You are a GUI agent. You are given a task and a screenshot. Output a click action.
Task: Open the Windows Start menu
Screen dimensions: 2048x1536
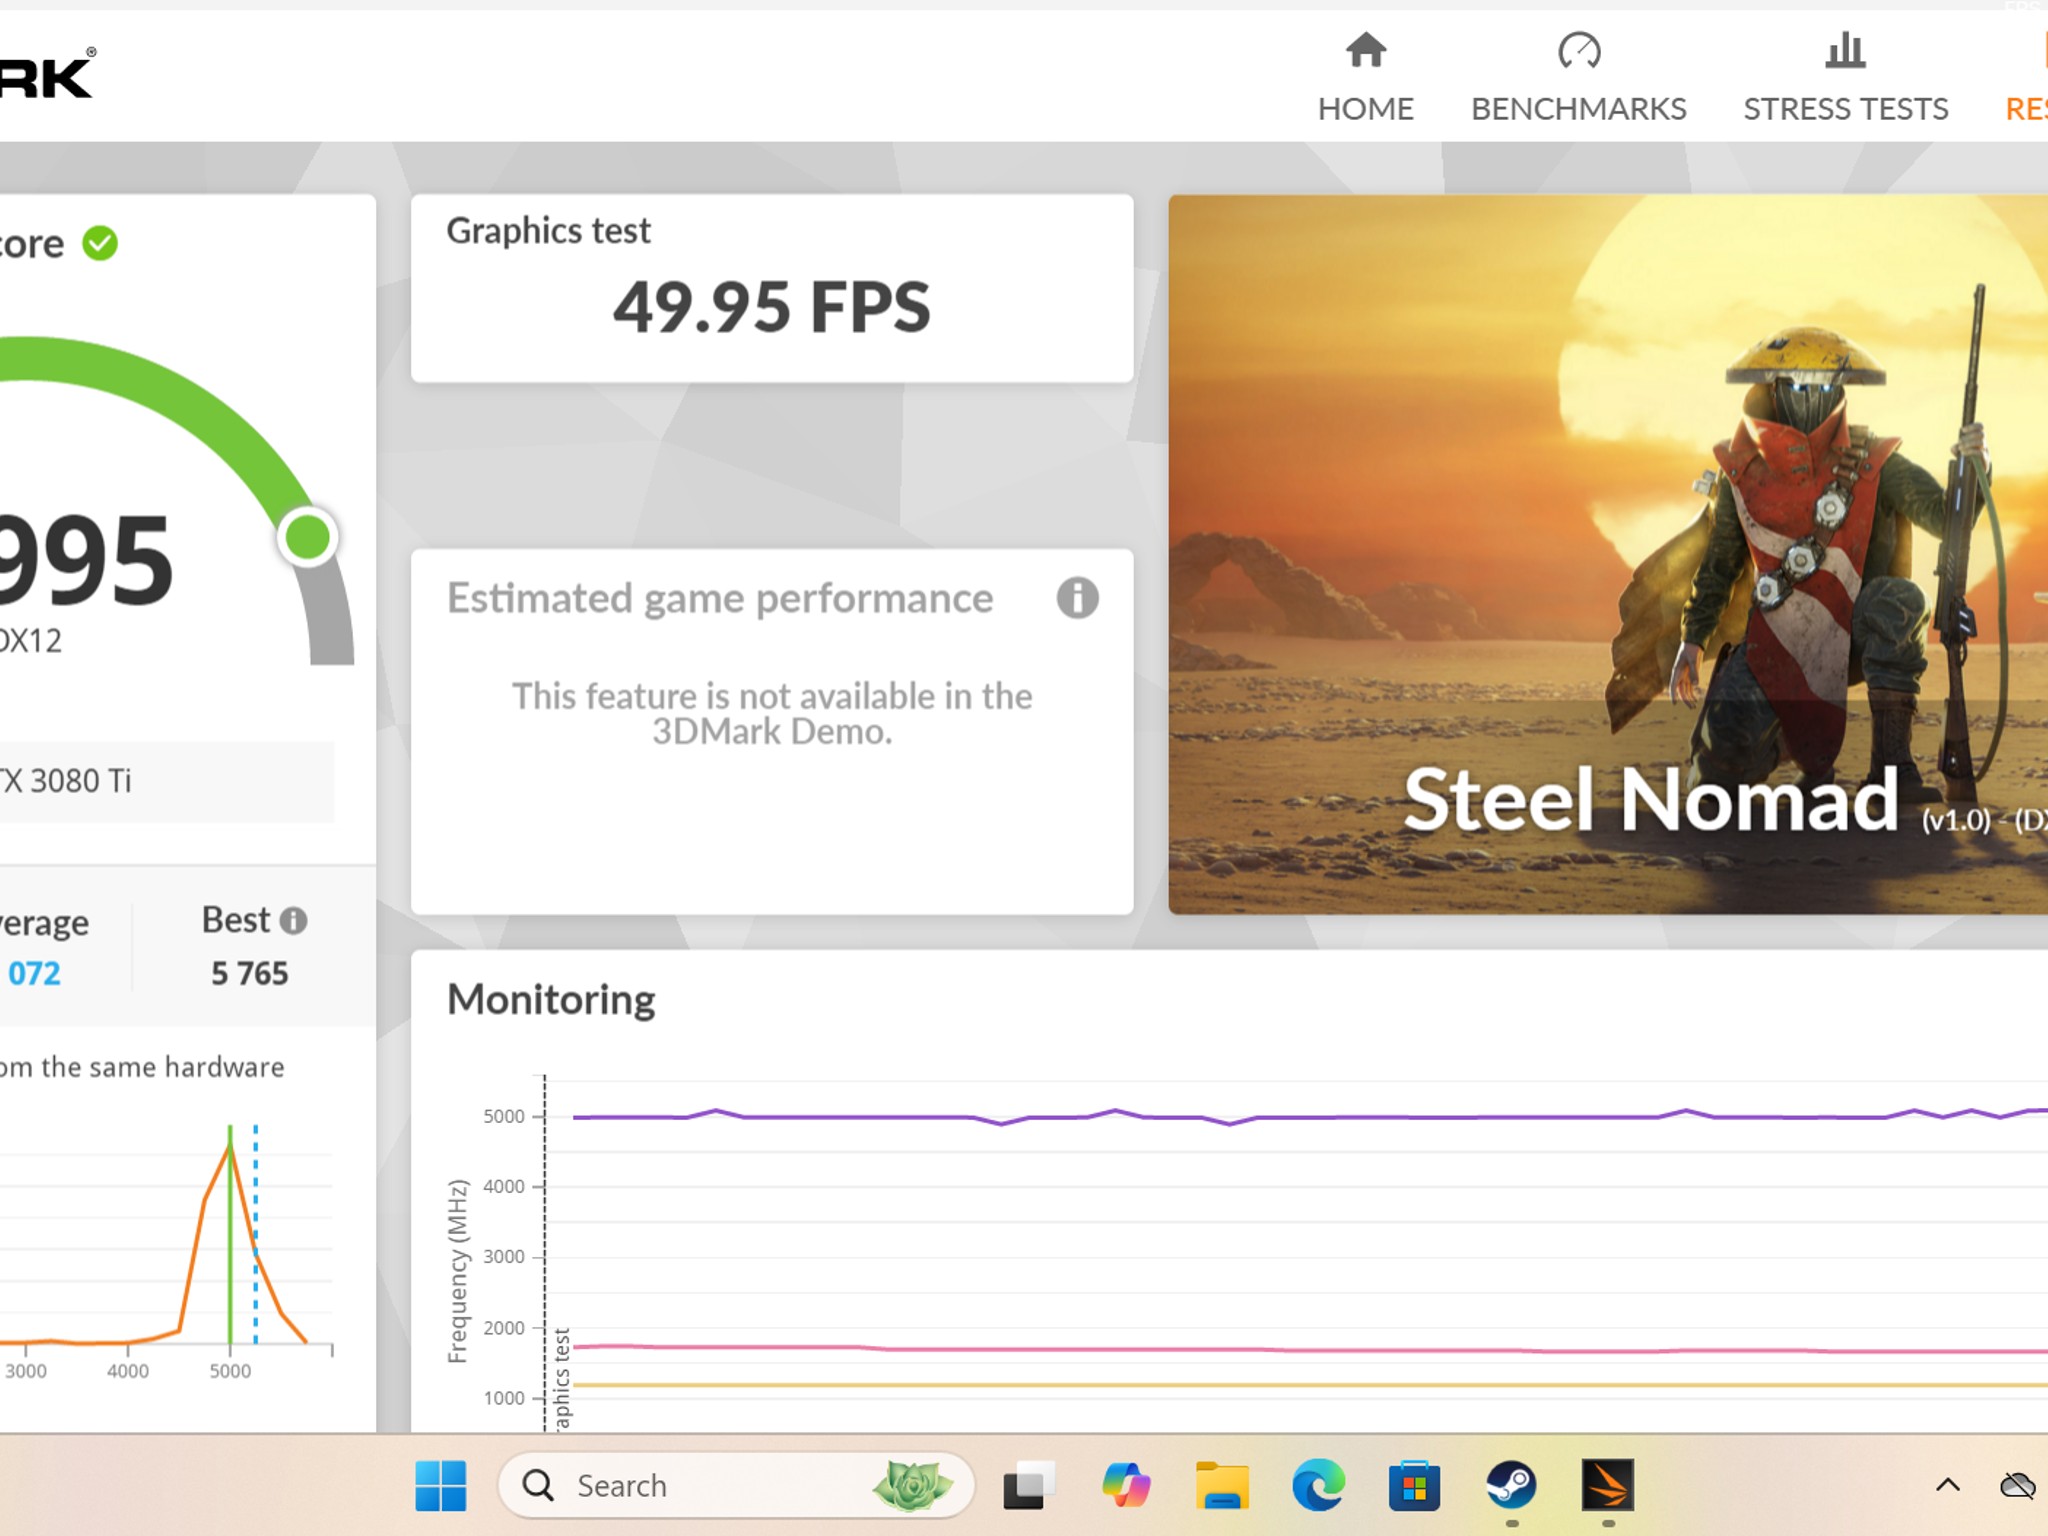(440, 1486)
